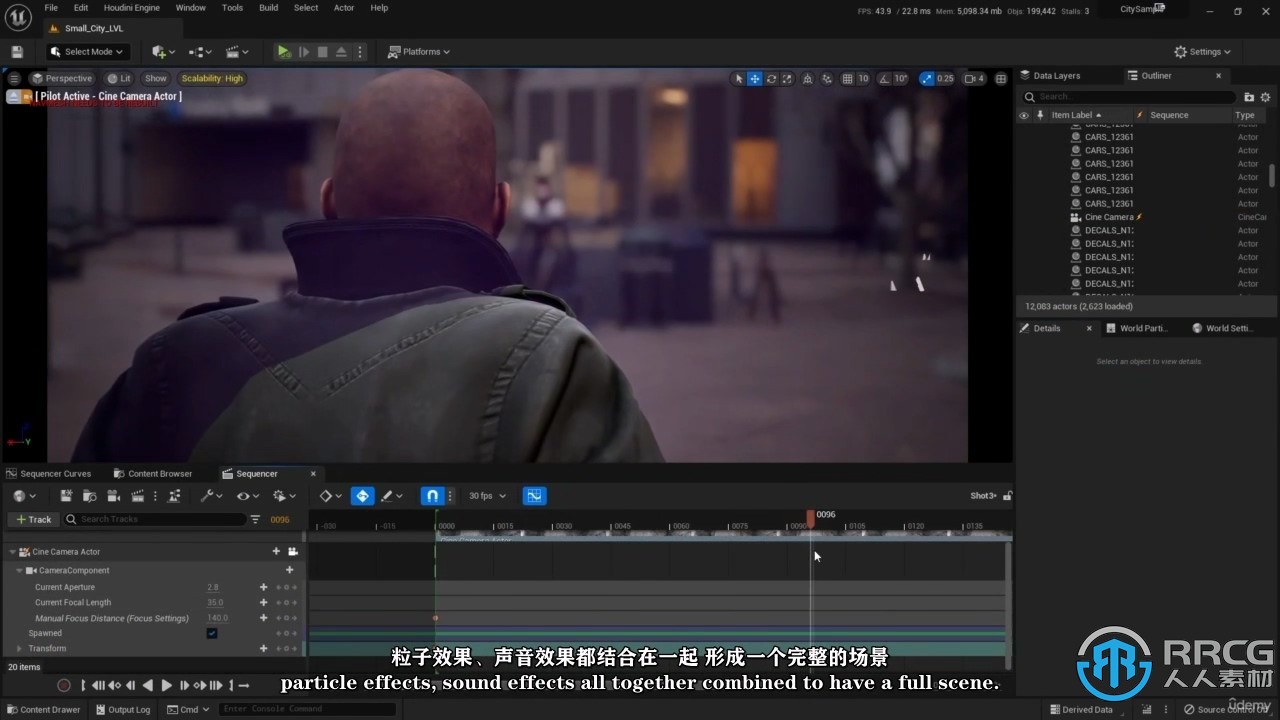Click the Lit view mode button
This screenshot has height=720, width=1280.
click(x=119, y=78)
